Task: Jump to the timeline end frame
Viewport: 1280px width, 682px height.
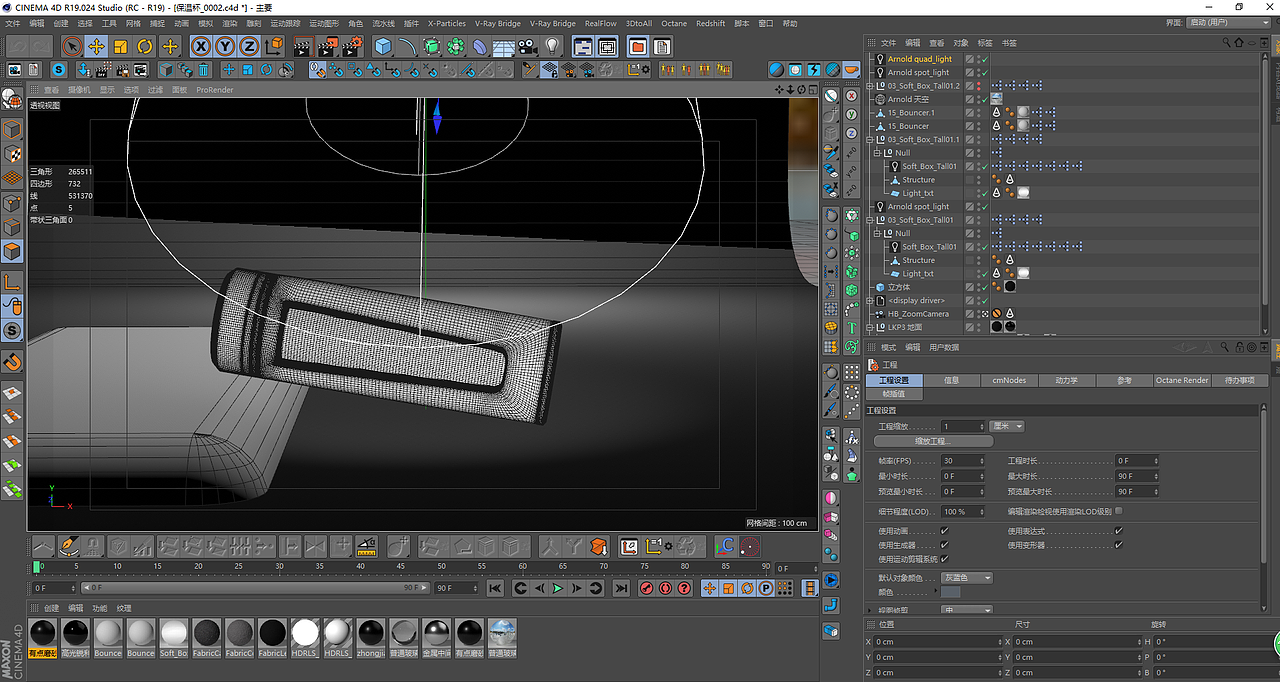Action: point(621,589)
